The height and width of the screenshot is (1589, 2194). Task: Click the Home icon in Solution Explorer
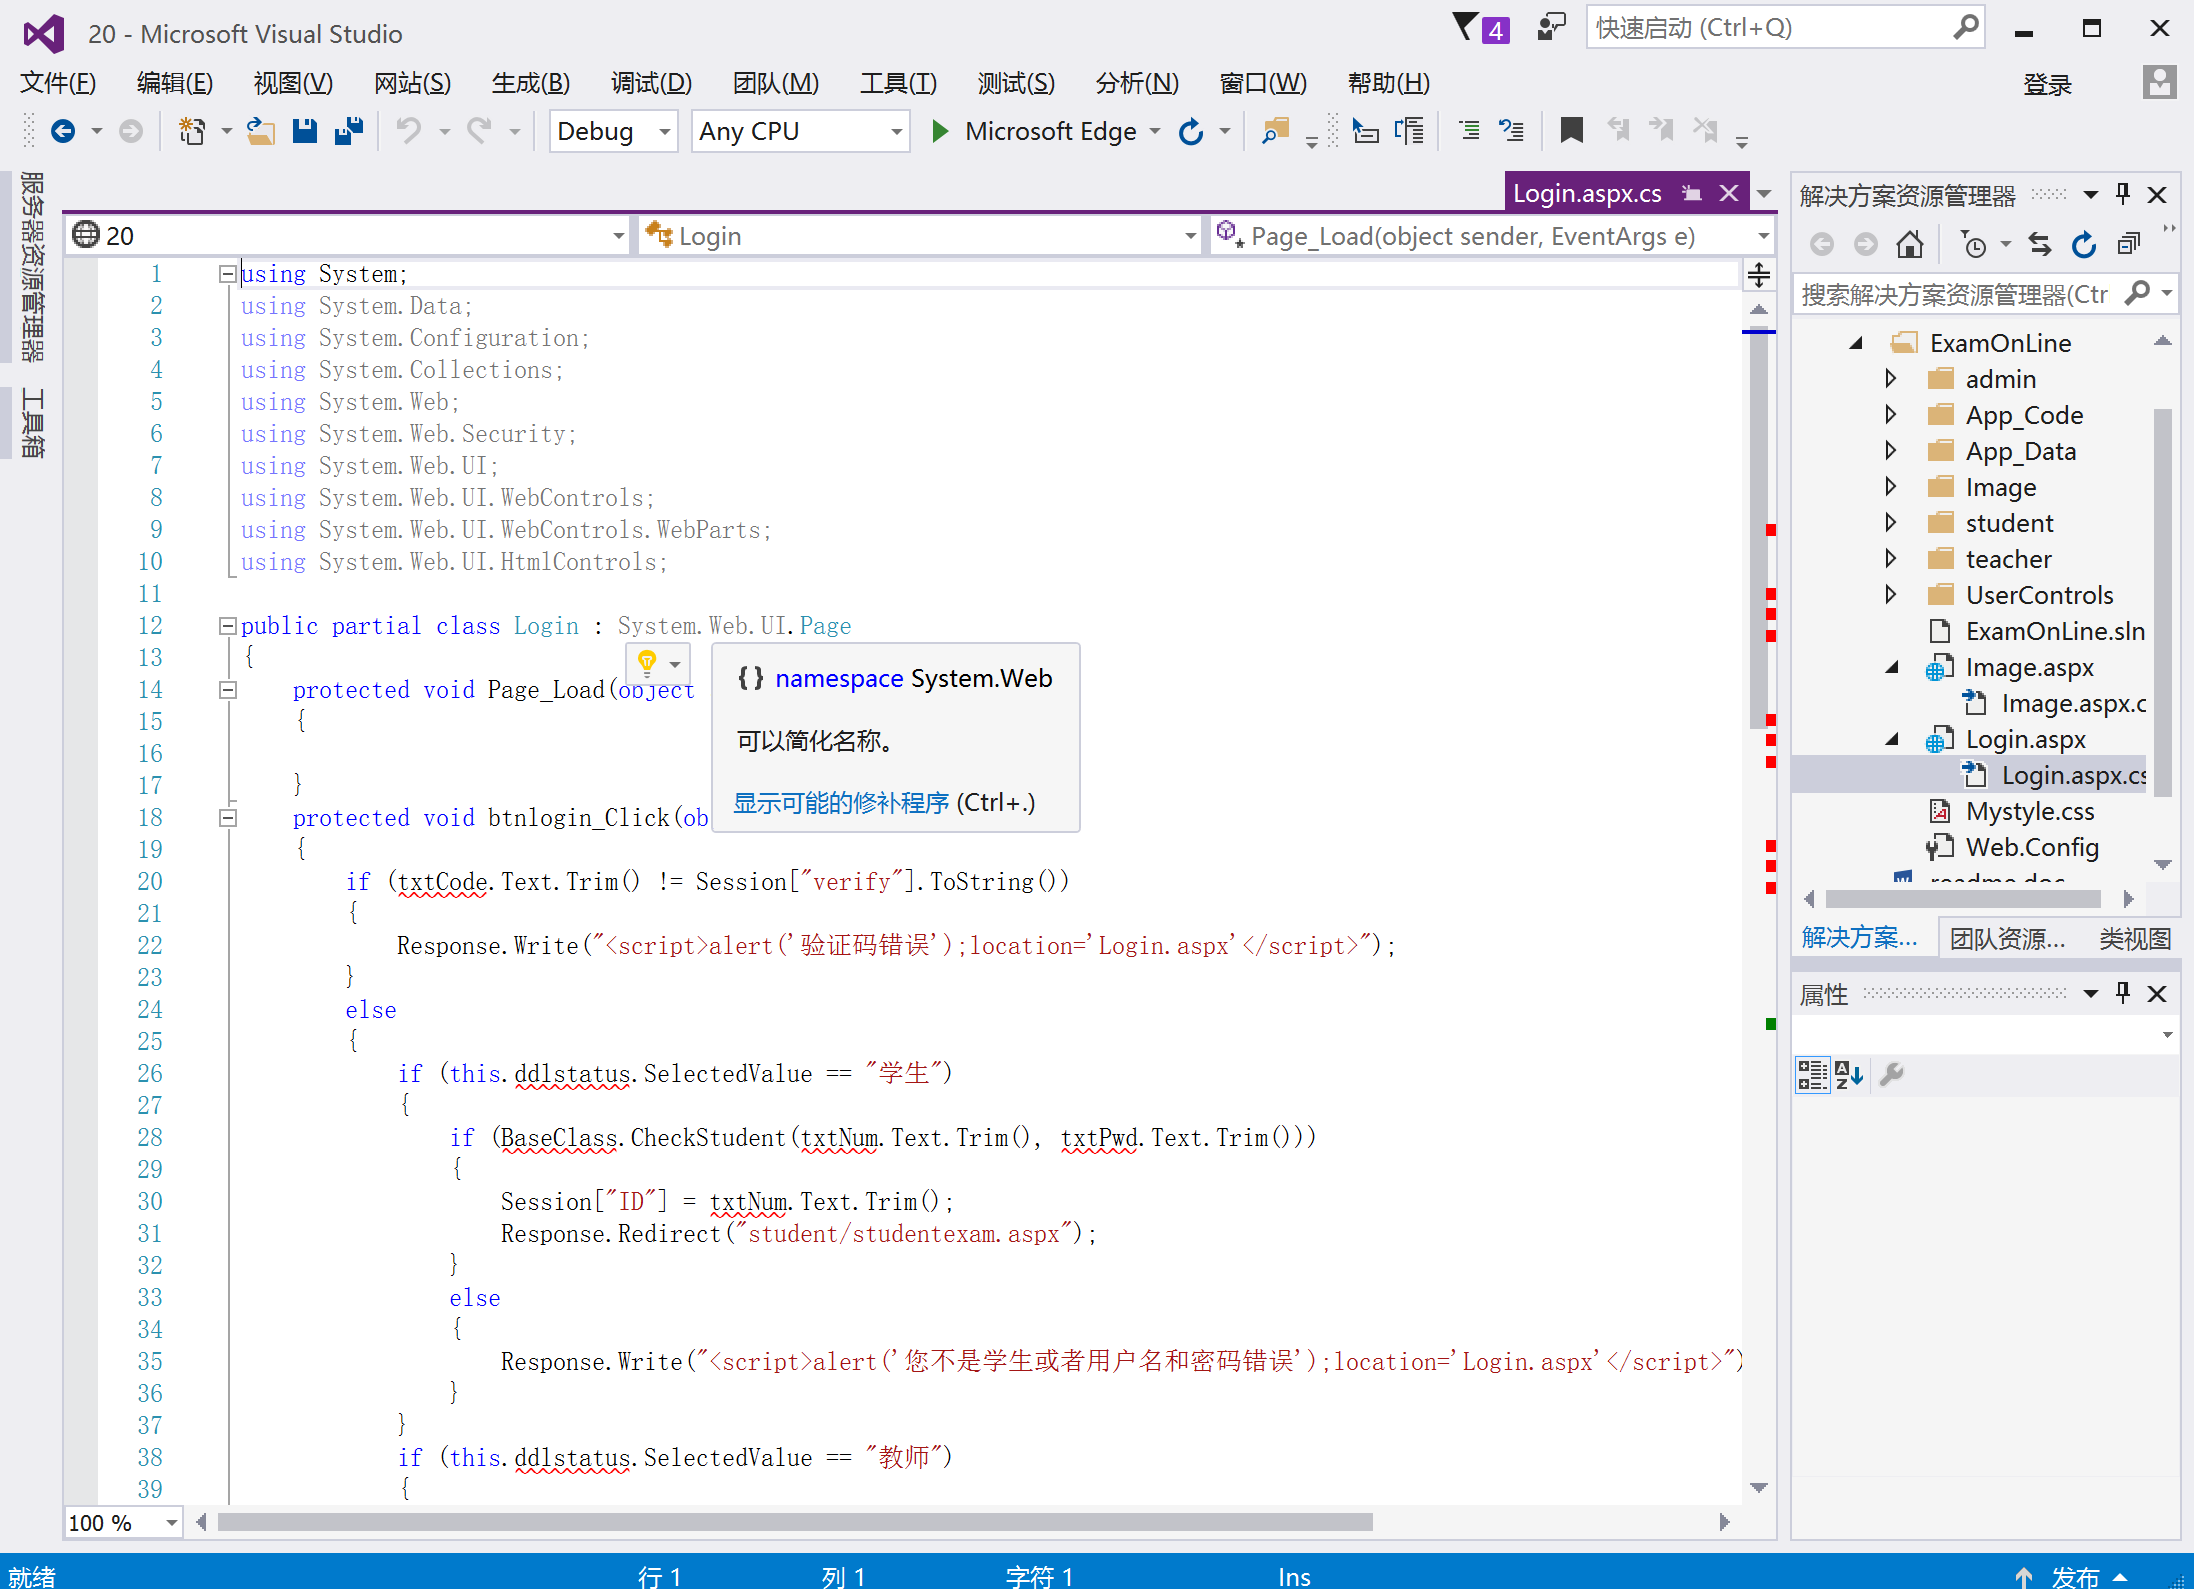(x=1909, y=244)
